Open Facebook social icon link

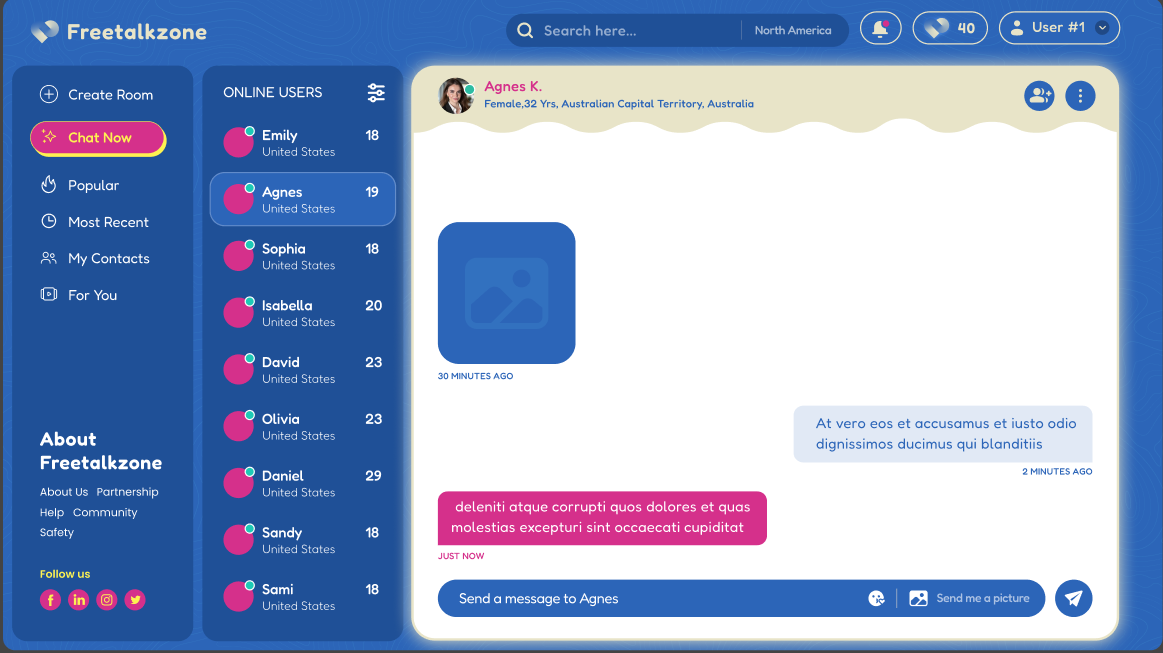point(51,600)
